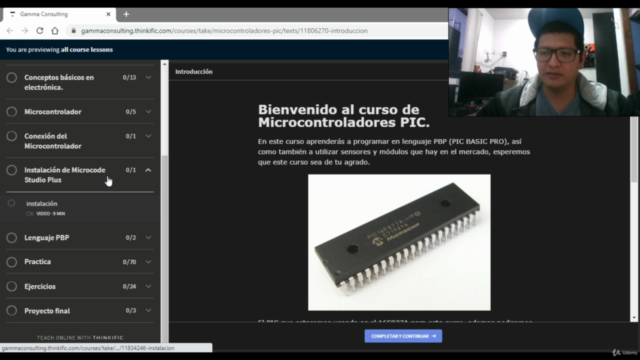Click the 0/70 Practica progress count
The width and height of the screenshot is (640, 360).
coord(129,262)
